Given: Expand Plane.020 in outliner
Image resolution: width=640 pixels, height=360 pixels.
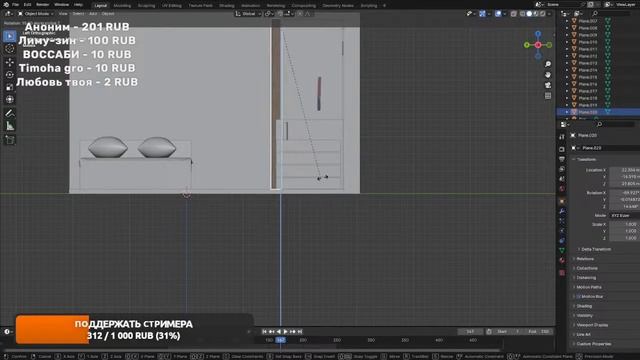Looking at the screenshot, I should pyautogui.click(x=567, y=112).
